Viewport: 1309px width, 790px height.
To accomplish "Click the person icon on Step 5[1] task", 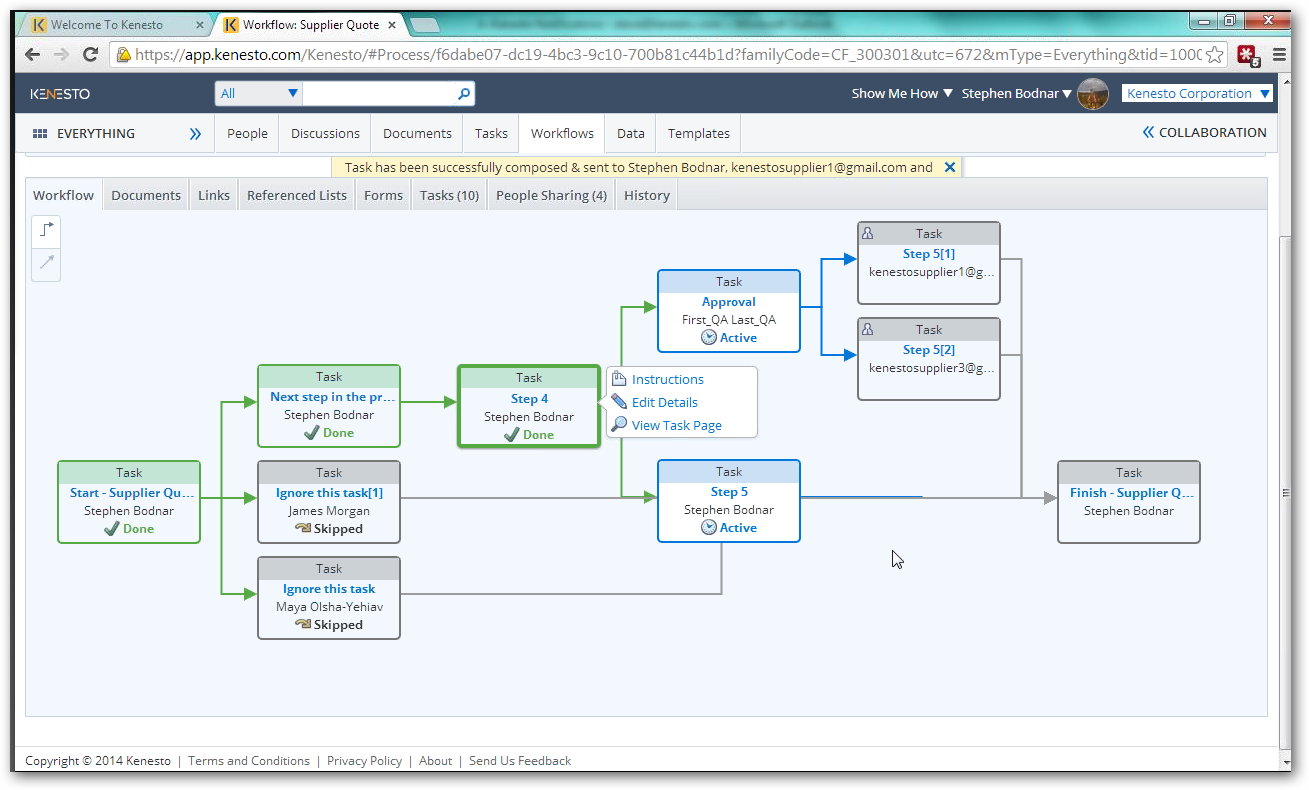I will pyautogui.click(x=867, y=233).
